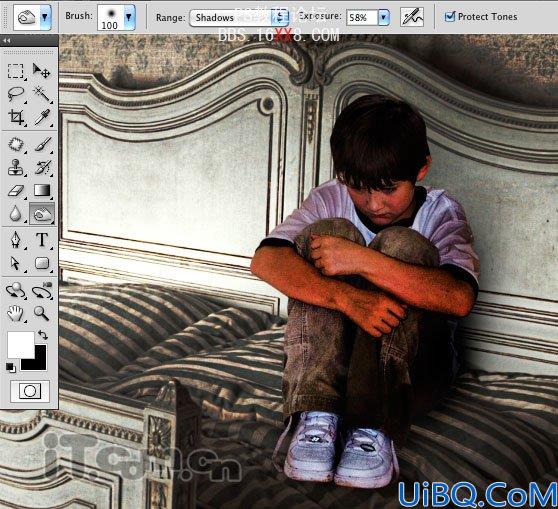Open the Burn tool preset picker
The height and width of the screenshot is (509, 558).
coord(32,17)
